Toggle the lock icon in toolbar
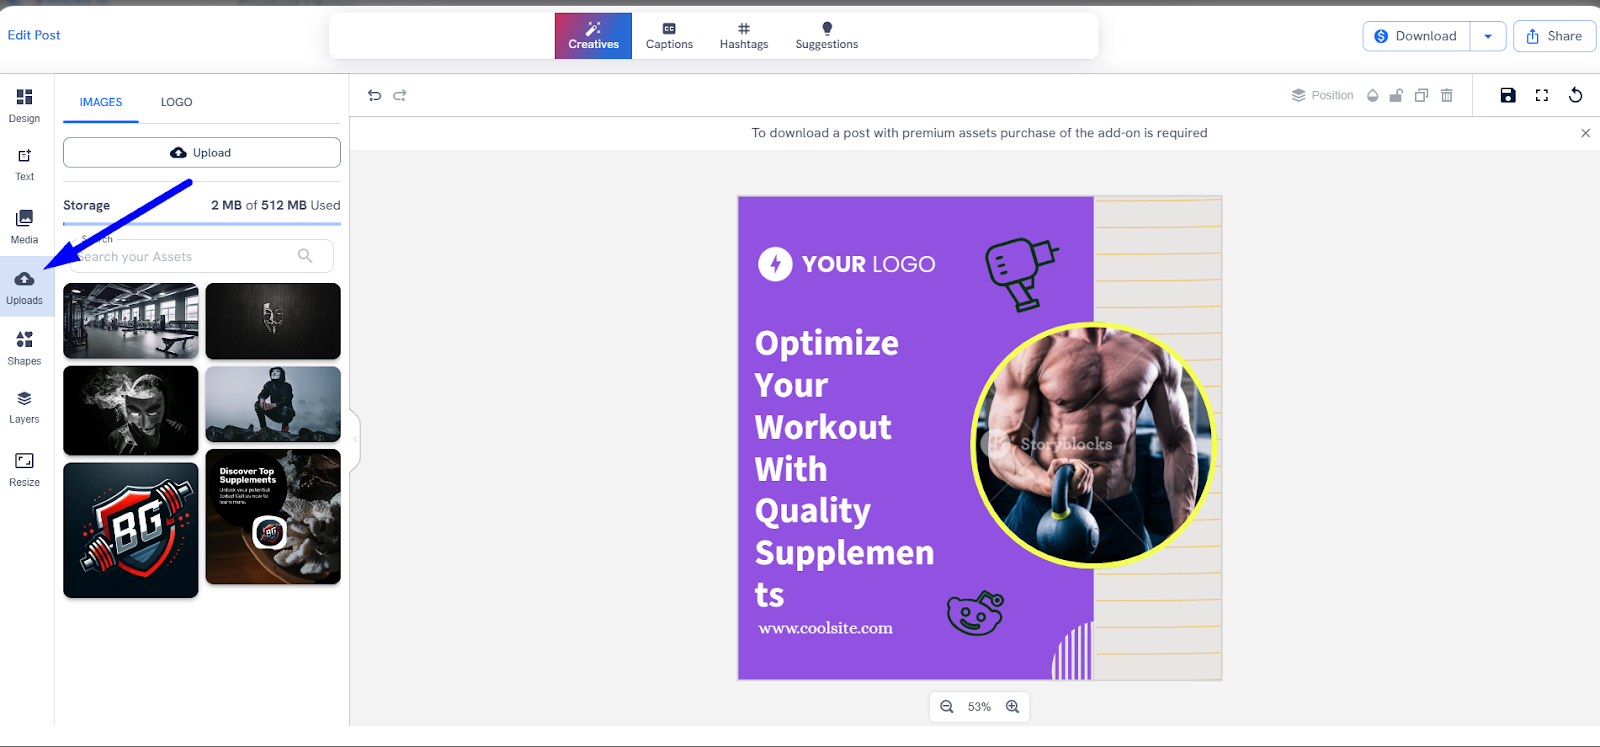This screenshot has width=1600, height=747. tap(1396, 95)
